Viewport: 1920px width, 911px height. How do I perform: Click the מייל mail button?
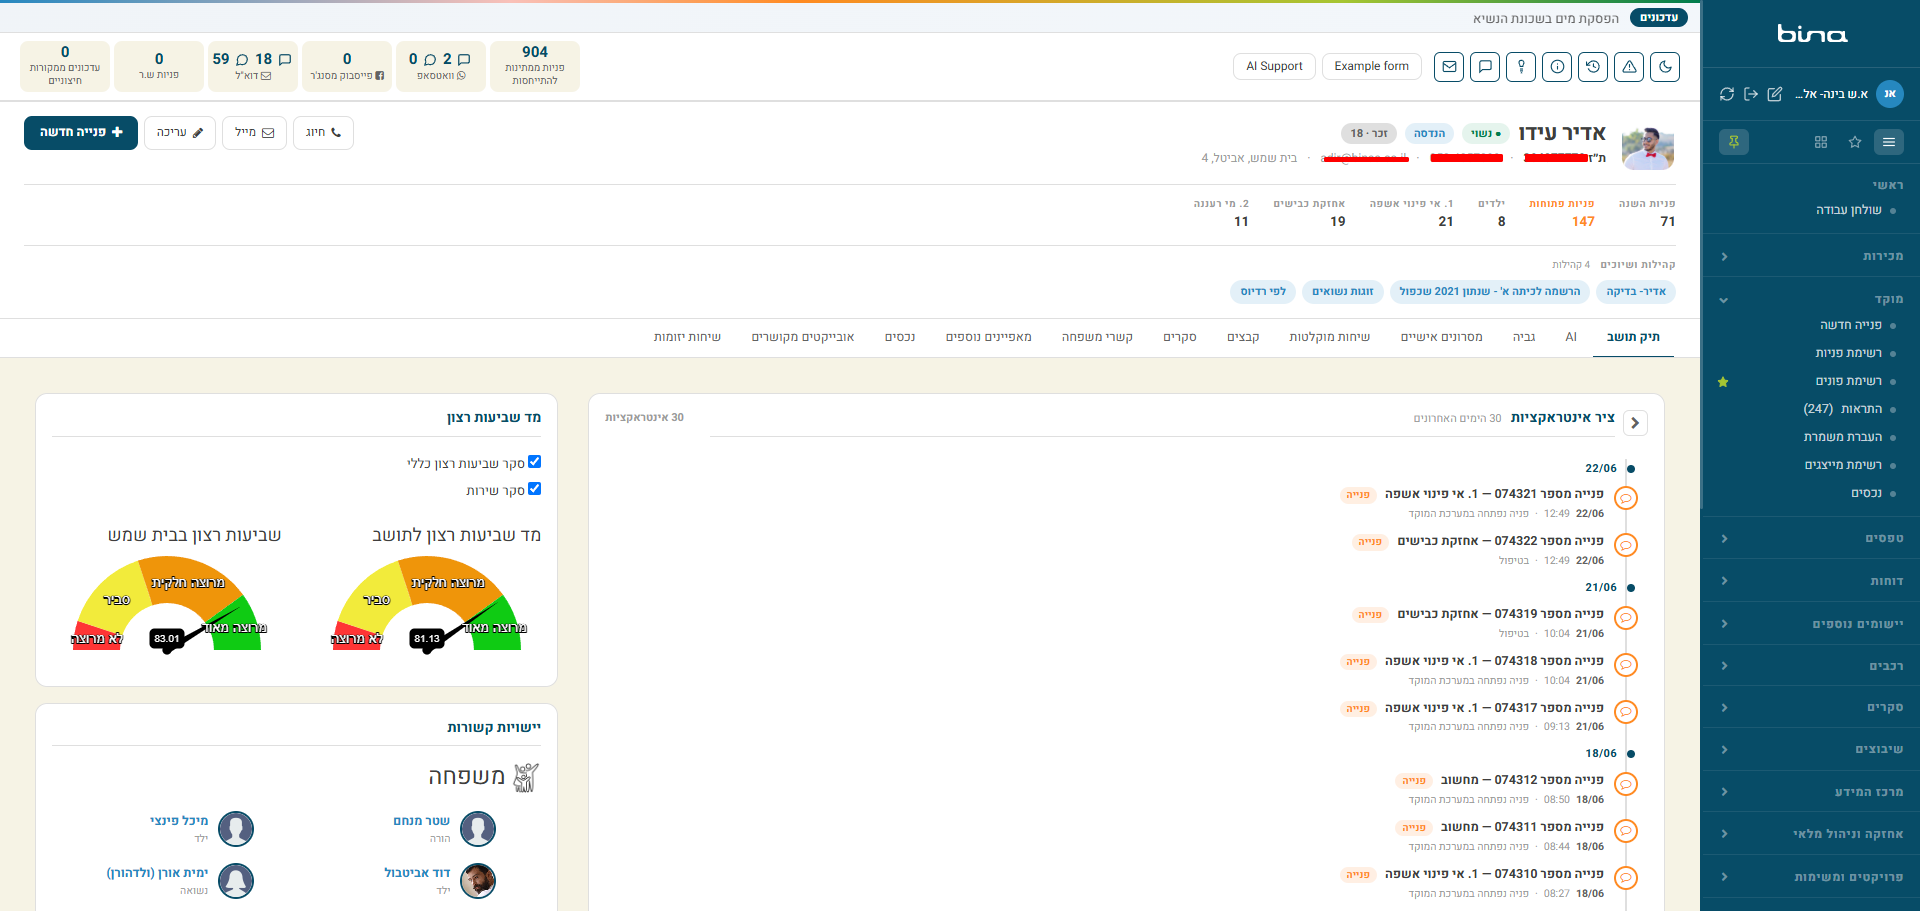click(x=254, y=132)
